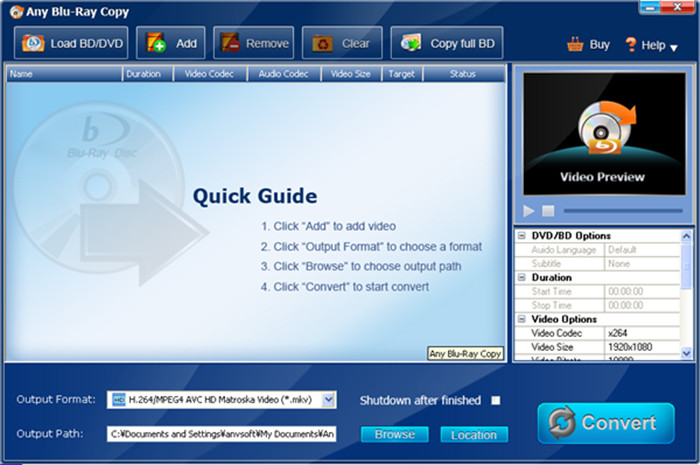Click the Clear list recycle icon
Viewport: 700px width, 465px height.
(322, 44)
